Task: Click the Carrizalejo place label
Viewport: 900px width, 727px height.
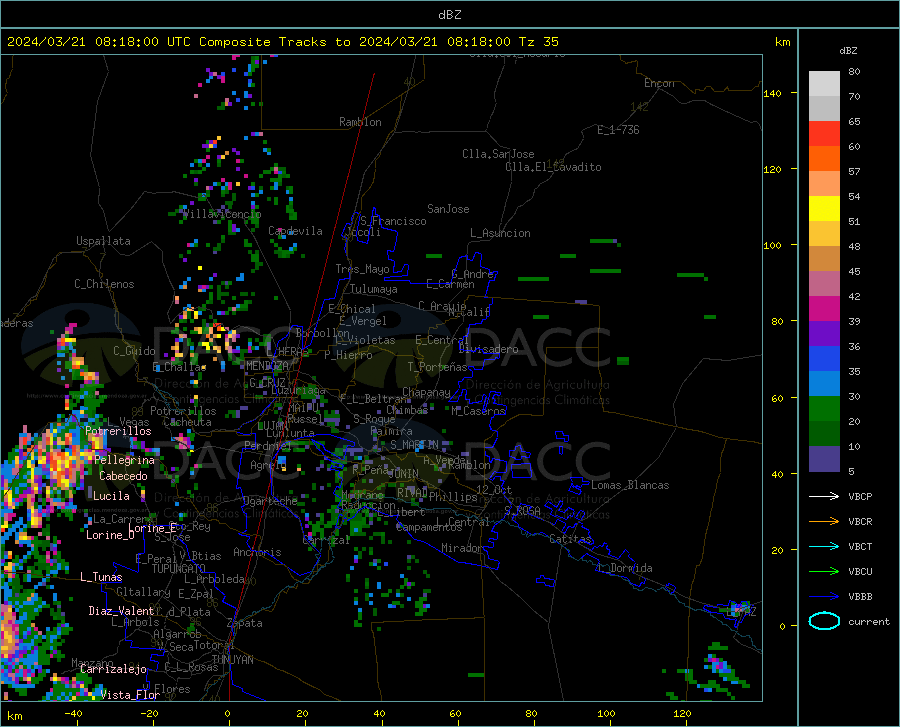Action: [113, 669]
